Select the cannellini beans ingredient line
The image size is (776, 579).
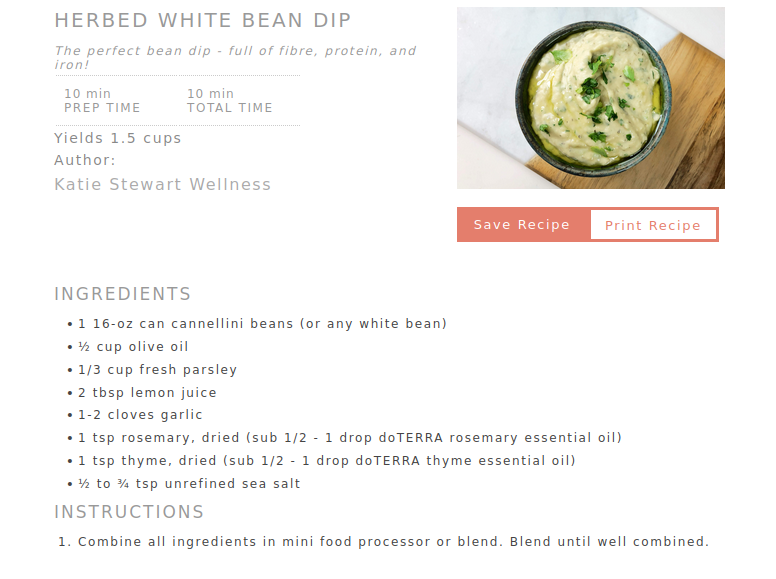point(262,324)
